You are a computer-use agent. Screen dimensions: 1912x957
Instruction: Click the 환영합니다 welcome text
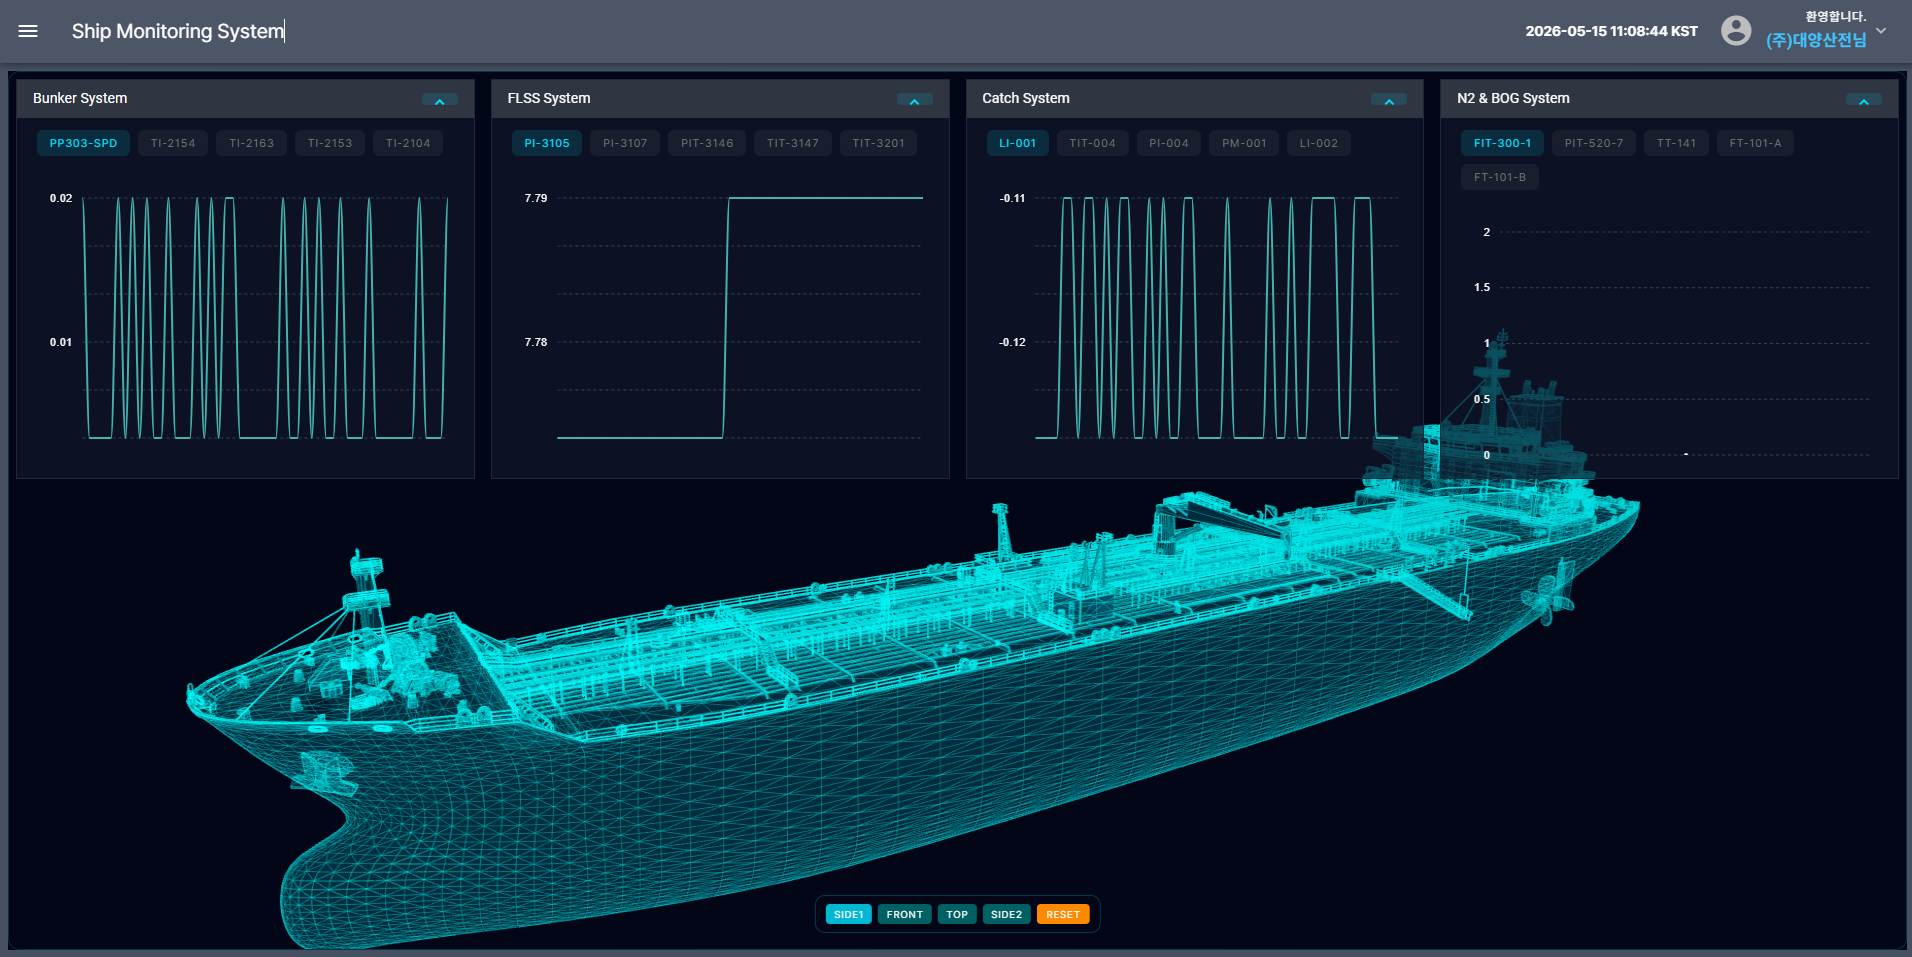(1836, 16)
